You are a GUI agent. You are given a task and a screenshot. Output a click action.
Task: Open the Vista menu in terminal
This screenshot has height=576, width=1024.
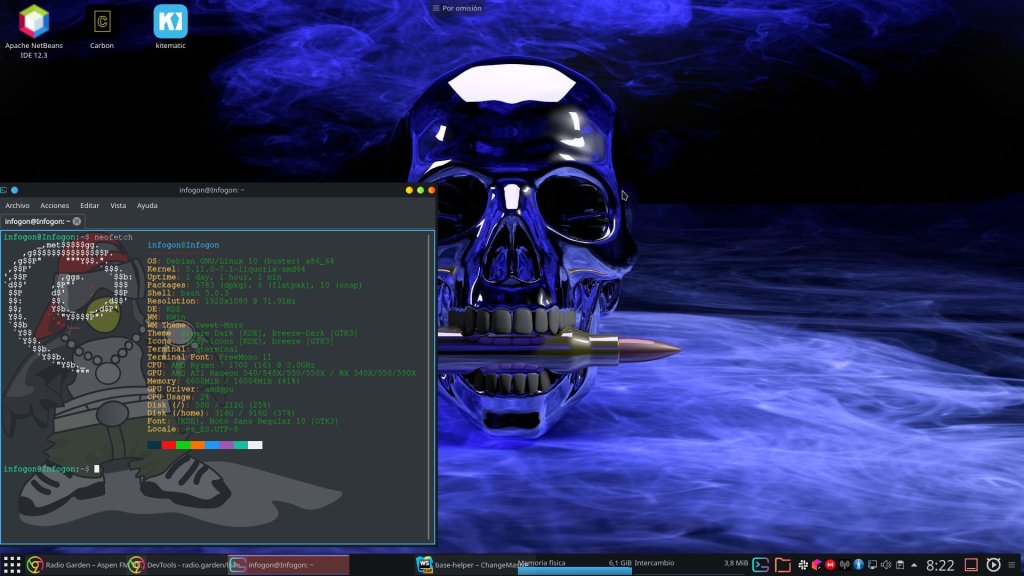coord(118,205)
